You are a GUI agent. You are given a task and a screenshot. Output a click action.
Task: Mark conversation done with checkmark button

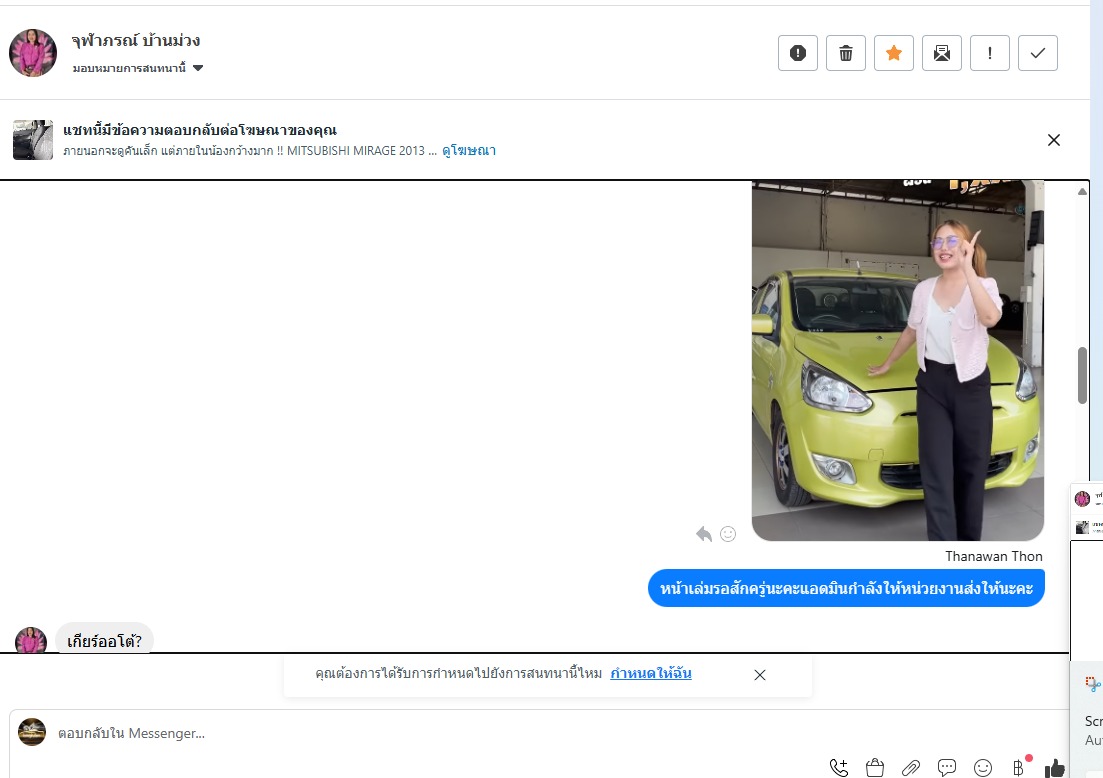click(1038, 53)
